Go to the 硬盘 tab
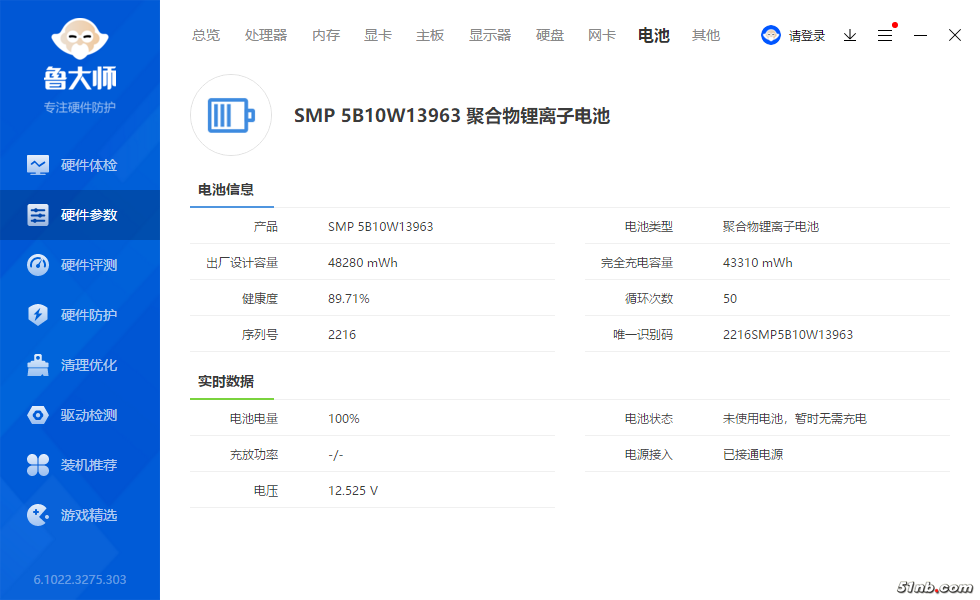 [550, 35]
